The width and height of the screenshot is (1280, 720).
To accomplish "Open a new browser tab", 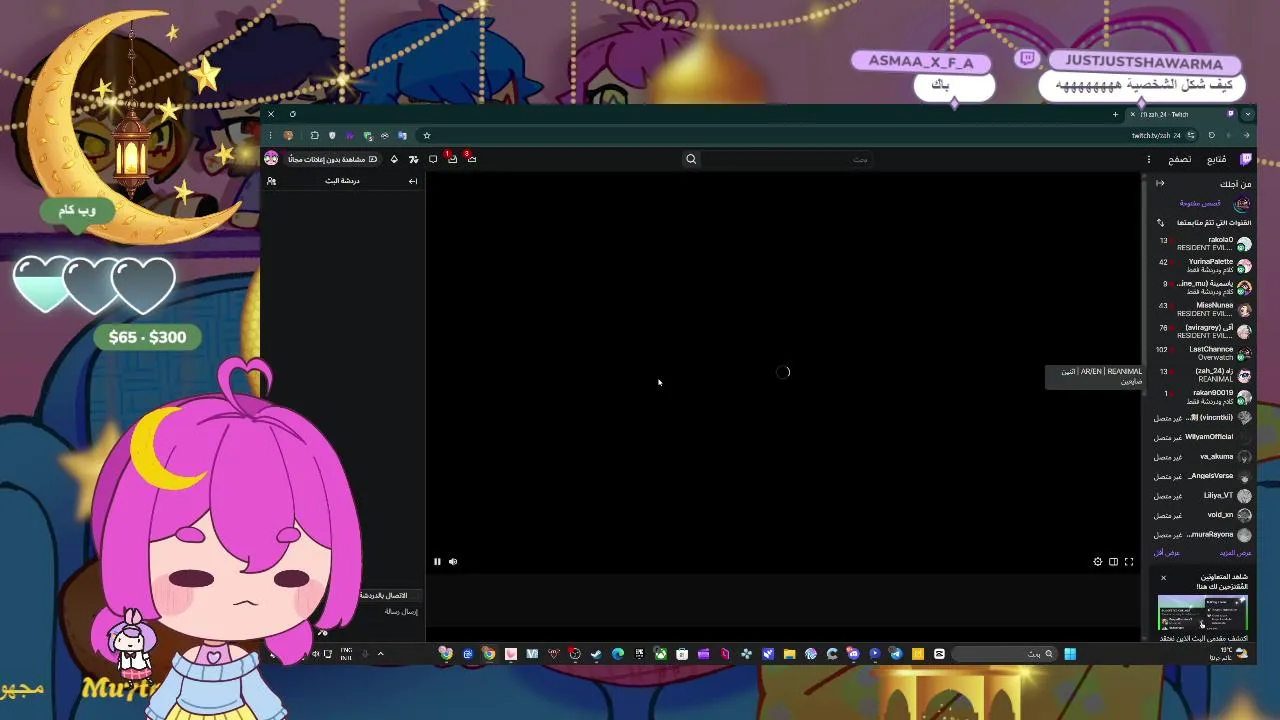I will tap(1115, 114).
